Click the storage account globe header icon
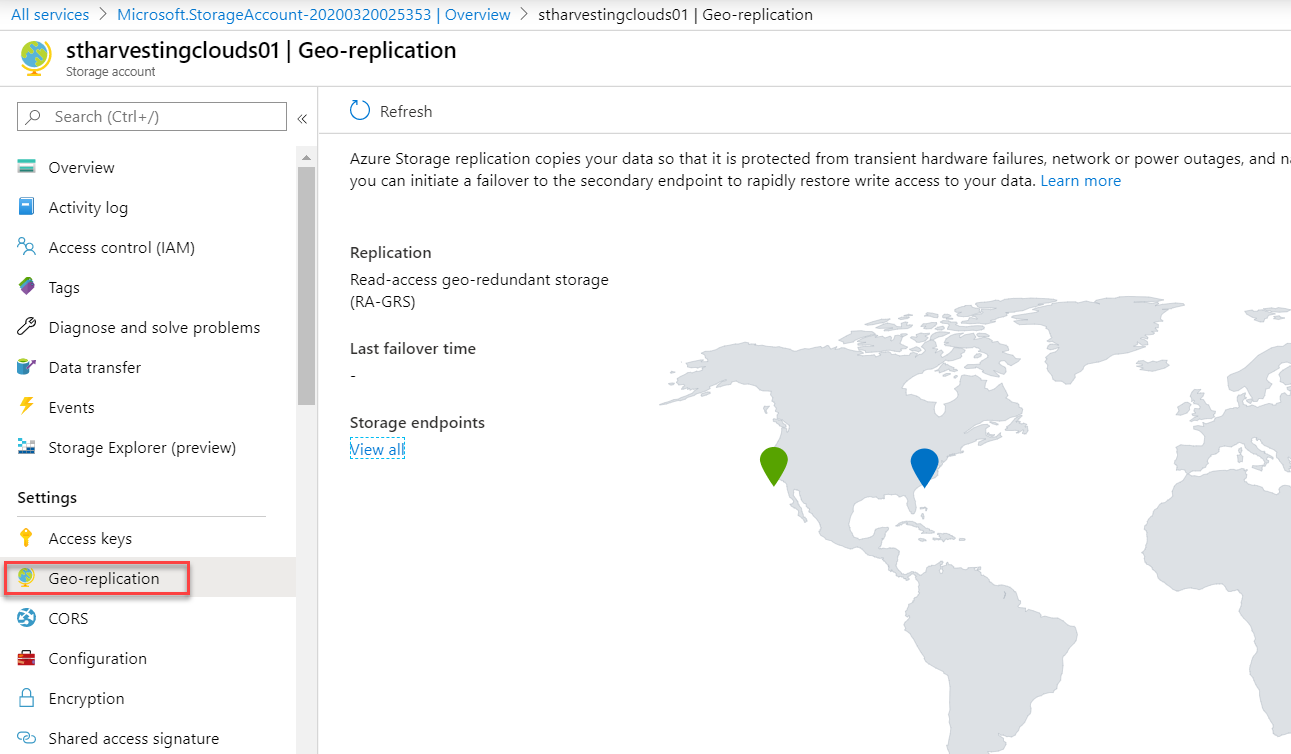The width and height of the screenshot is (1291, 754). [x=35, y=58]
